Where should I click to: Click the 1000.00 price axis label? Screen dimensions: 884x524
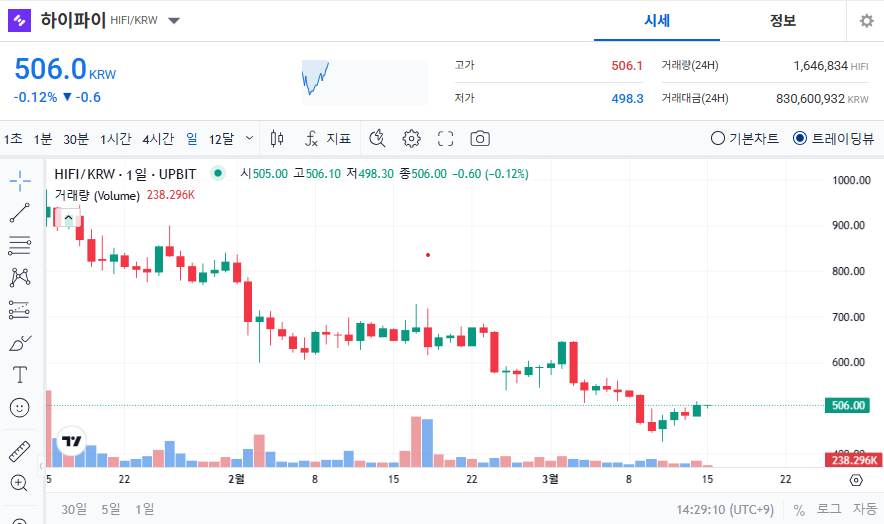click(851, 180)
